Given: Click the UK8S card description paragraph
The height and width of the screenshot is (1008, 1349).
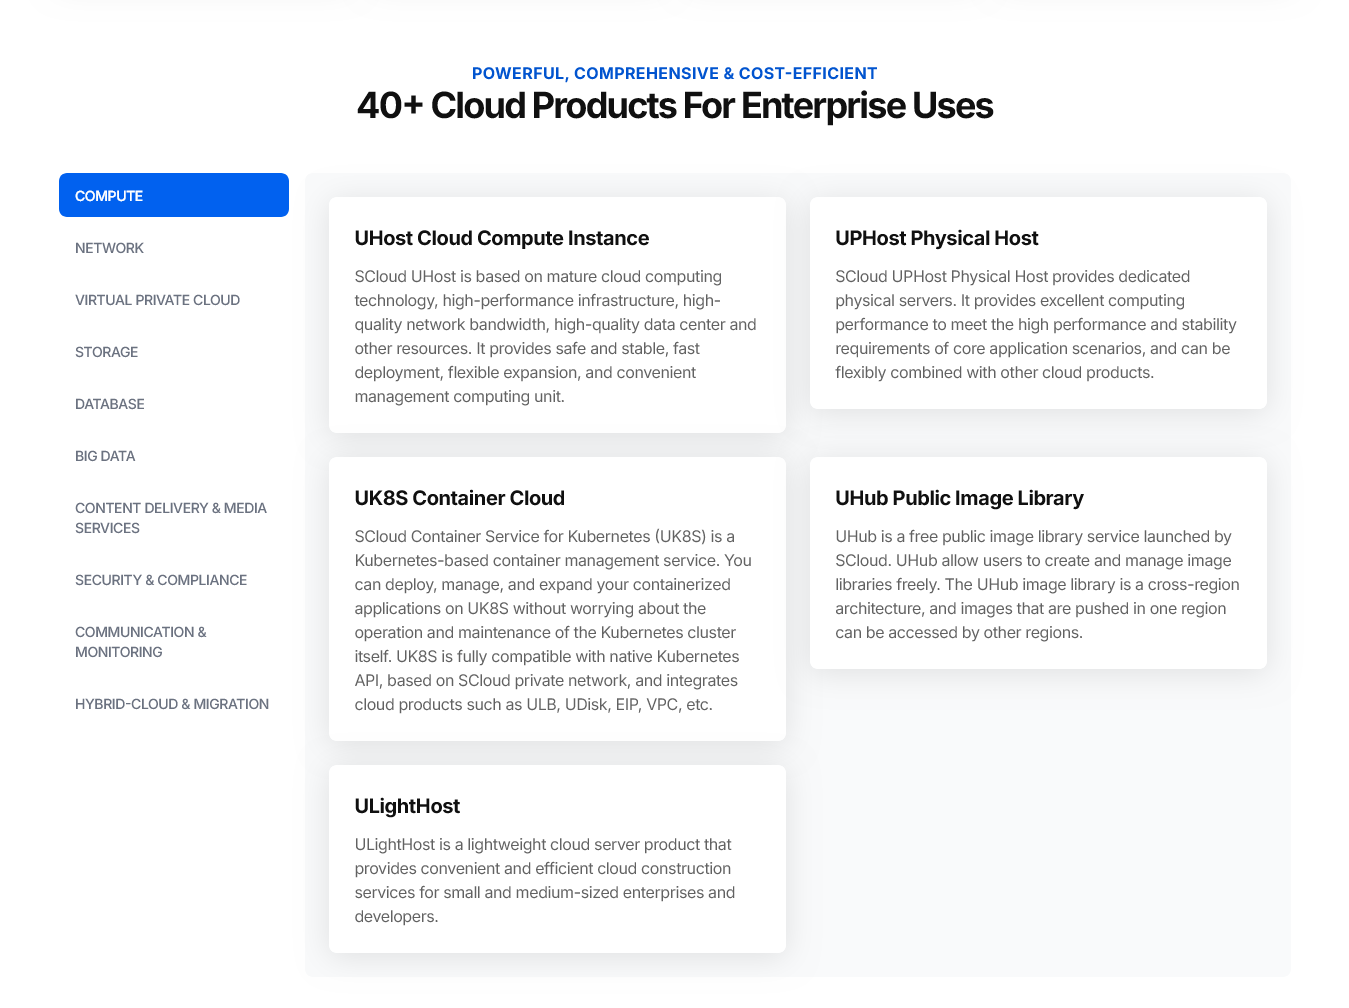Looking at the screenshot, I should (553, 621).
